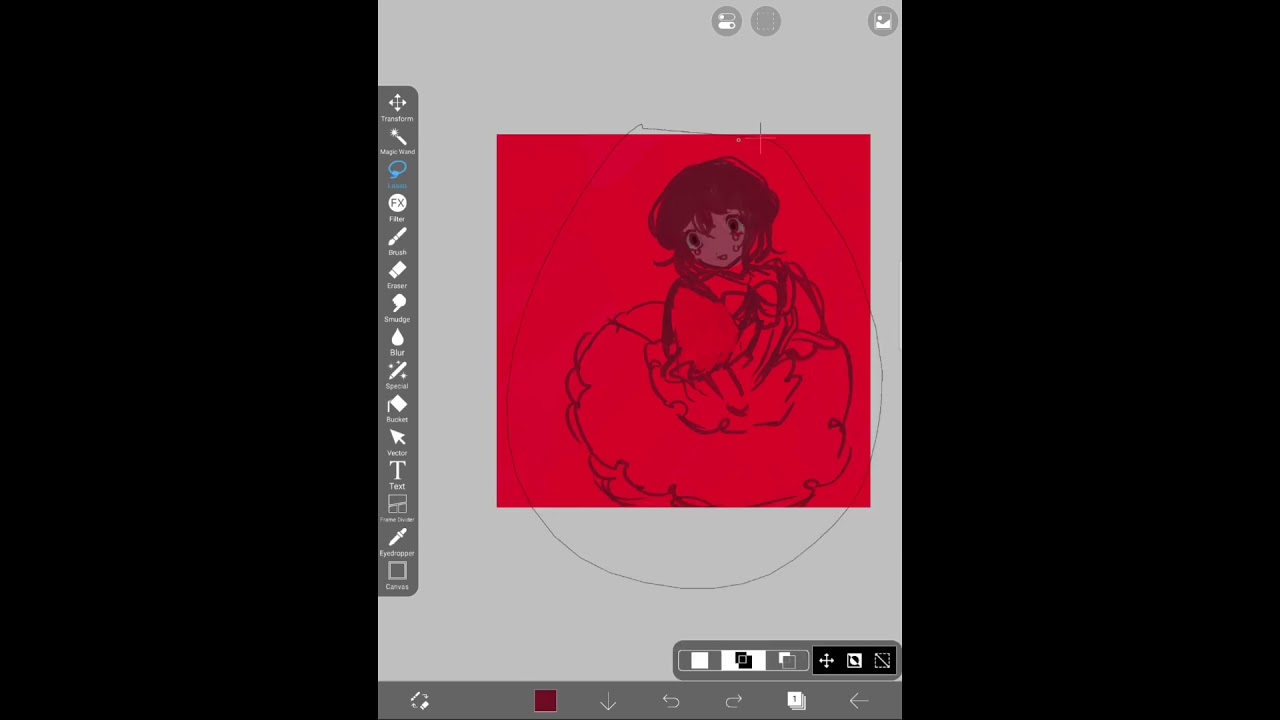Open the Canvas tool

(x=397, y=575)
